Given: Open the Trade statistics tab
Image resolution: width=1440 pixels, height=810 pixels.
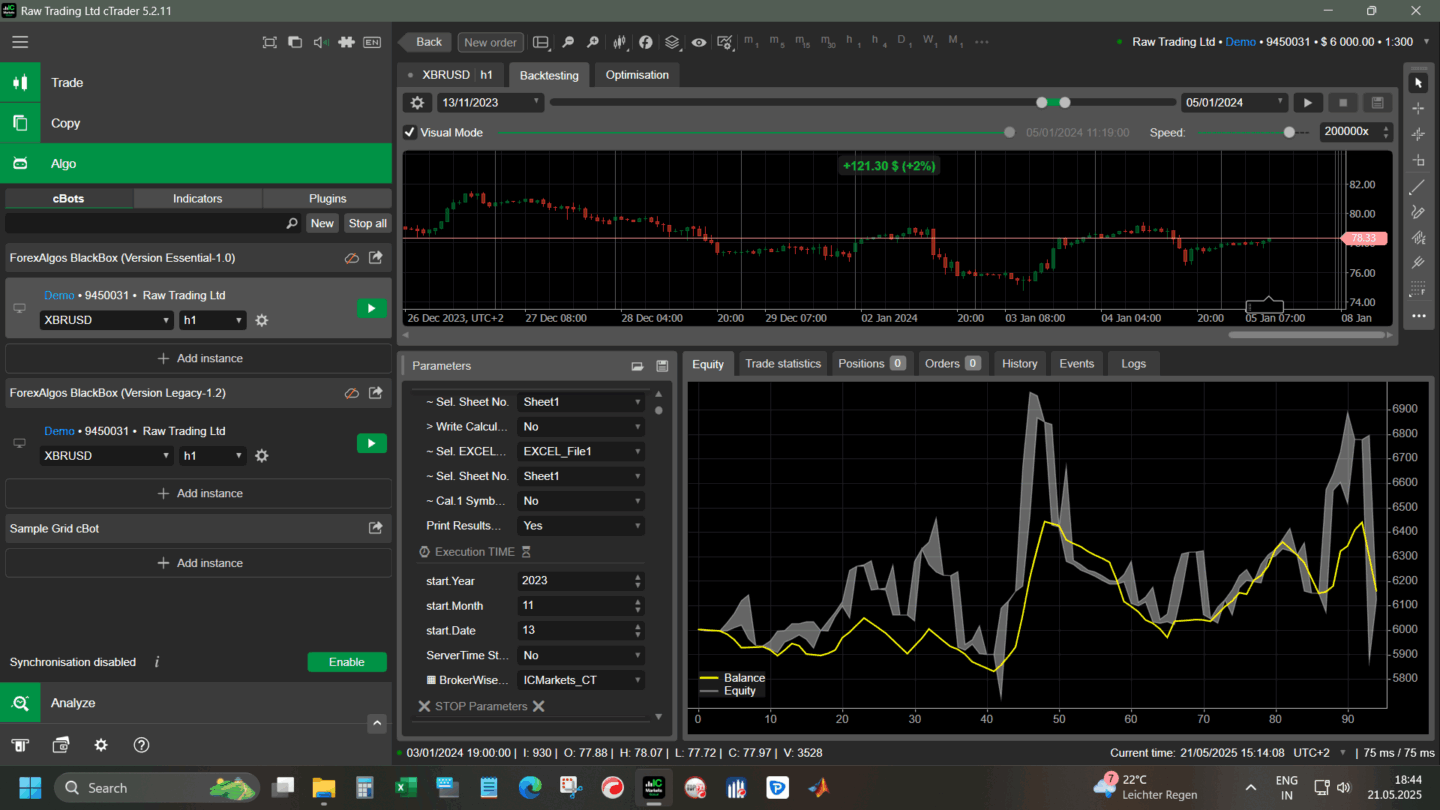Looking at the screenshot, I should 782,364.
